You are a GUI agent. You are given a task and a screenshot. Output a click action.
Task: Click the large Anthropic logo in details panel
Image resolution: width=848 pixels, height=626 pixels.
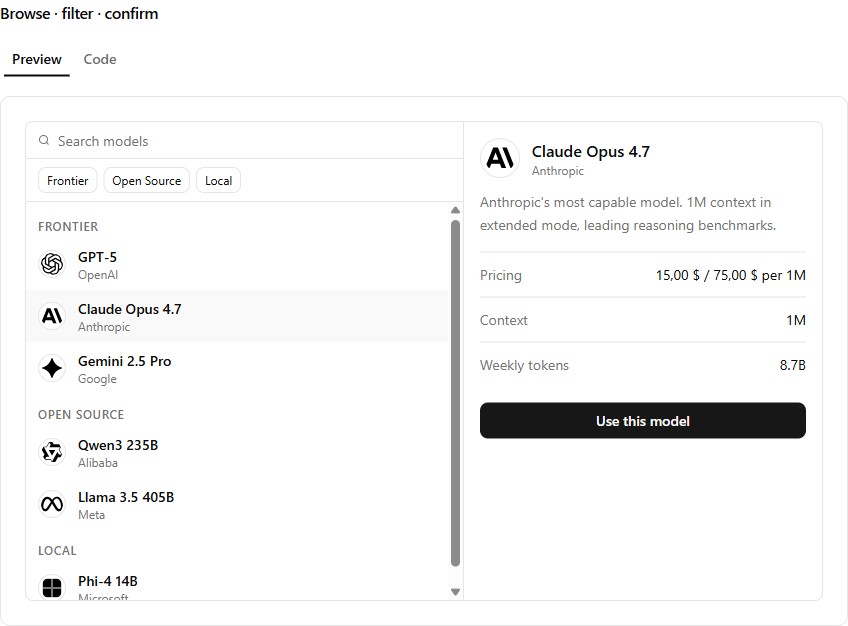click(500, 158)
